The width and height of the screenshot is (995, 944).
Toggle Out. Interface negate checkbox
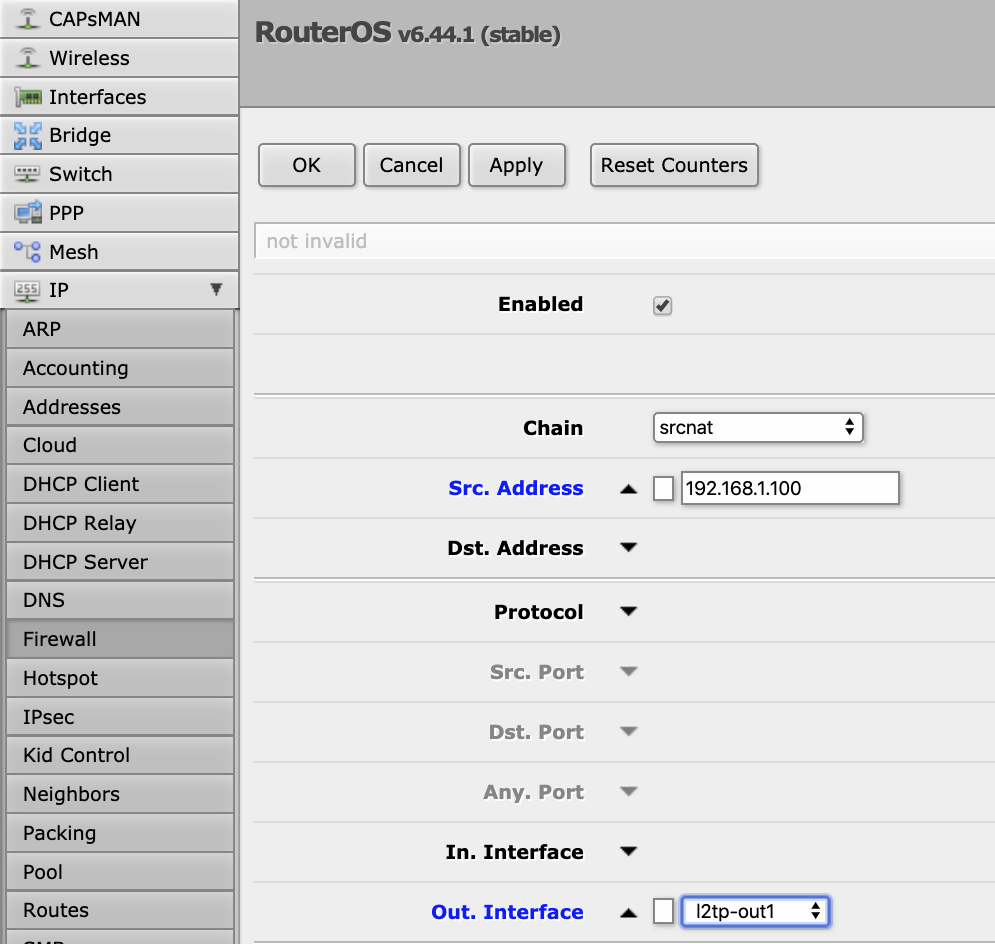tap(663, 912)
